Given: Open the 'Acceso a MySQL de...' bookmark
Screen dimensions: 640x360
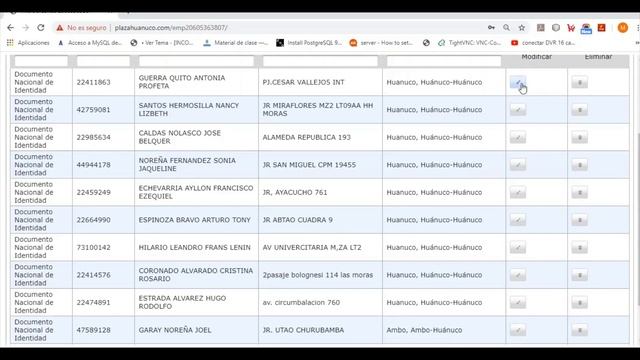Looking at the screenshot, I should click(90, 43).
